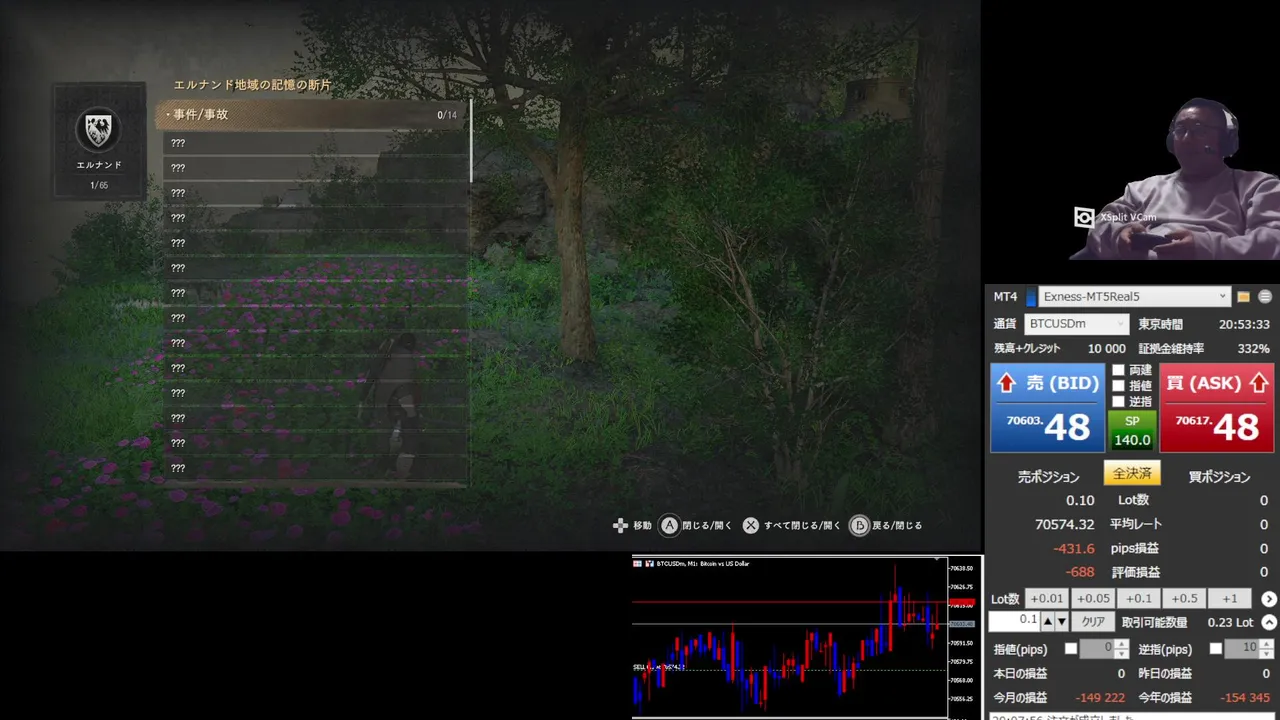Click the 0.23 Lot tradable quantity
This screenshot has height=720, width=1280.
pyautogui.click(x=1230, y=622)
